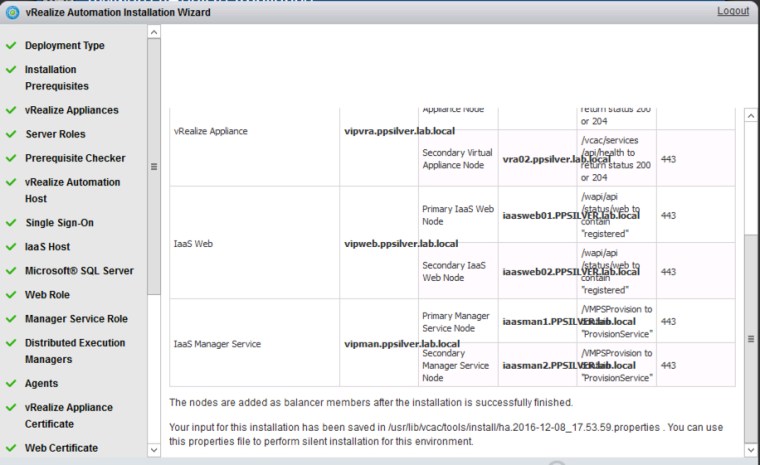The height and width of the screenshot is (465, 760).
Task: Click iaasman1.PPSILVER.lab.local node address
Action: point(569,322)
